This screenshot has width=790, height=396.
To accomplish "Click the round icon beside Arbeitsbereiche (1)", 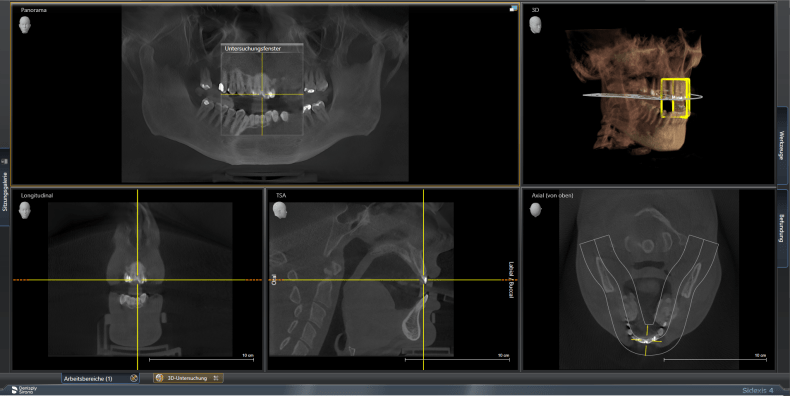I will coord(134,378).
